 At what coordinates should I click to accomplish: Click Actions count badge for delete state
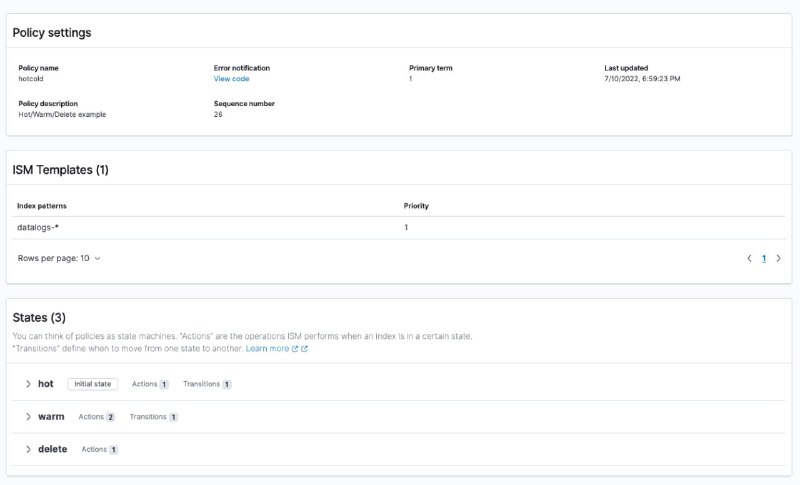tap(114, 450)
